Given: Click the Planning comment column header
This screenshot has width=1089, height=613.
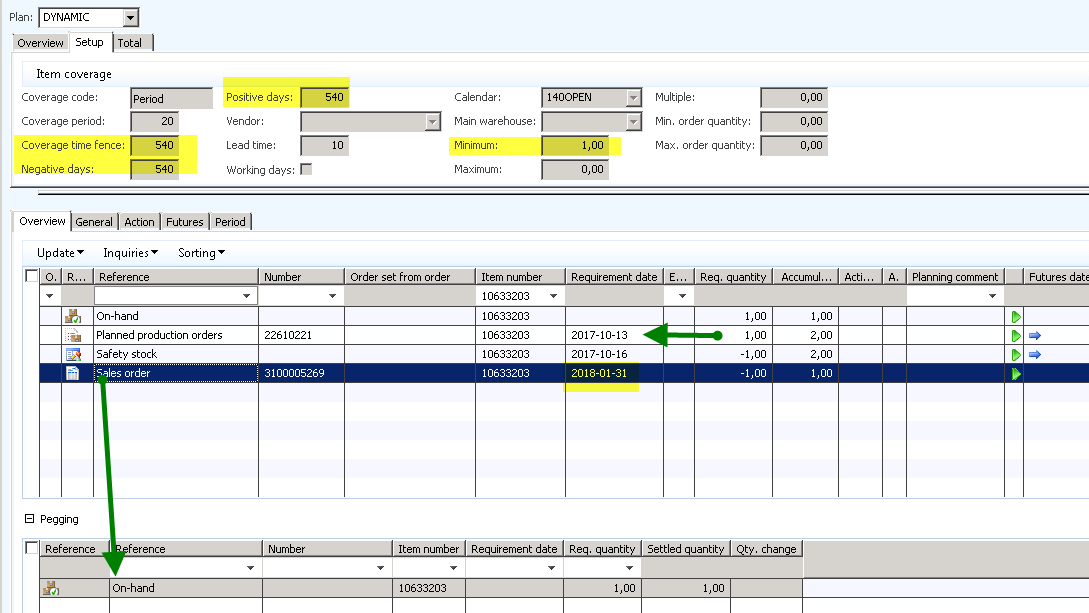Looking at the screenshot, I should (955, 277).
